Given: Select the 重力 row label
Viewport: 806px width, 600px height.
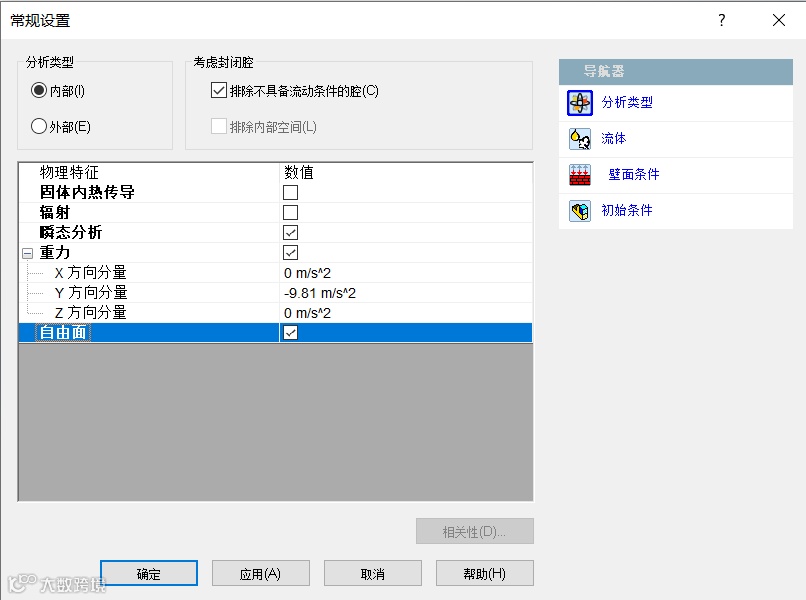Looking at the screenshot, I should (54, 252).
